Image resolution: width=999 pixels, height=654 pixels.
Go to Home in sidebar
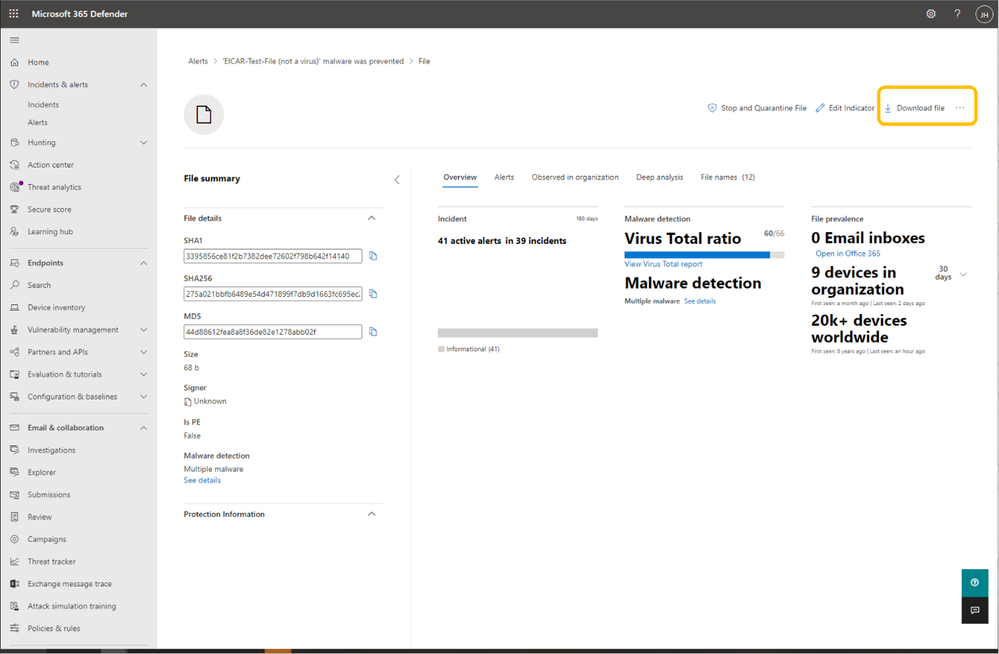(38, 62)
